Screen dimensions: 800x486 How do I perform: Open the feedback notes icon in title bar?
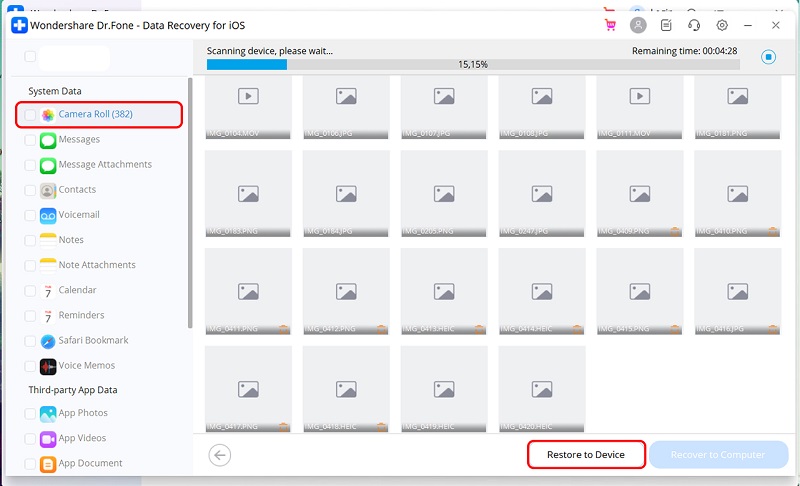(666, 25)
